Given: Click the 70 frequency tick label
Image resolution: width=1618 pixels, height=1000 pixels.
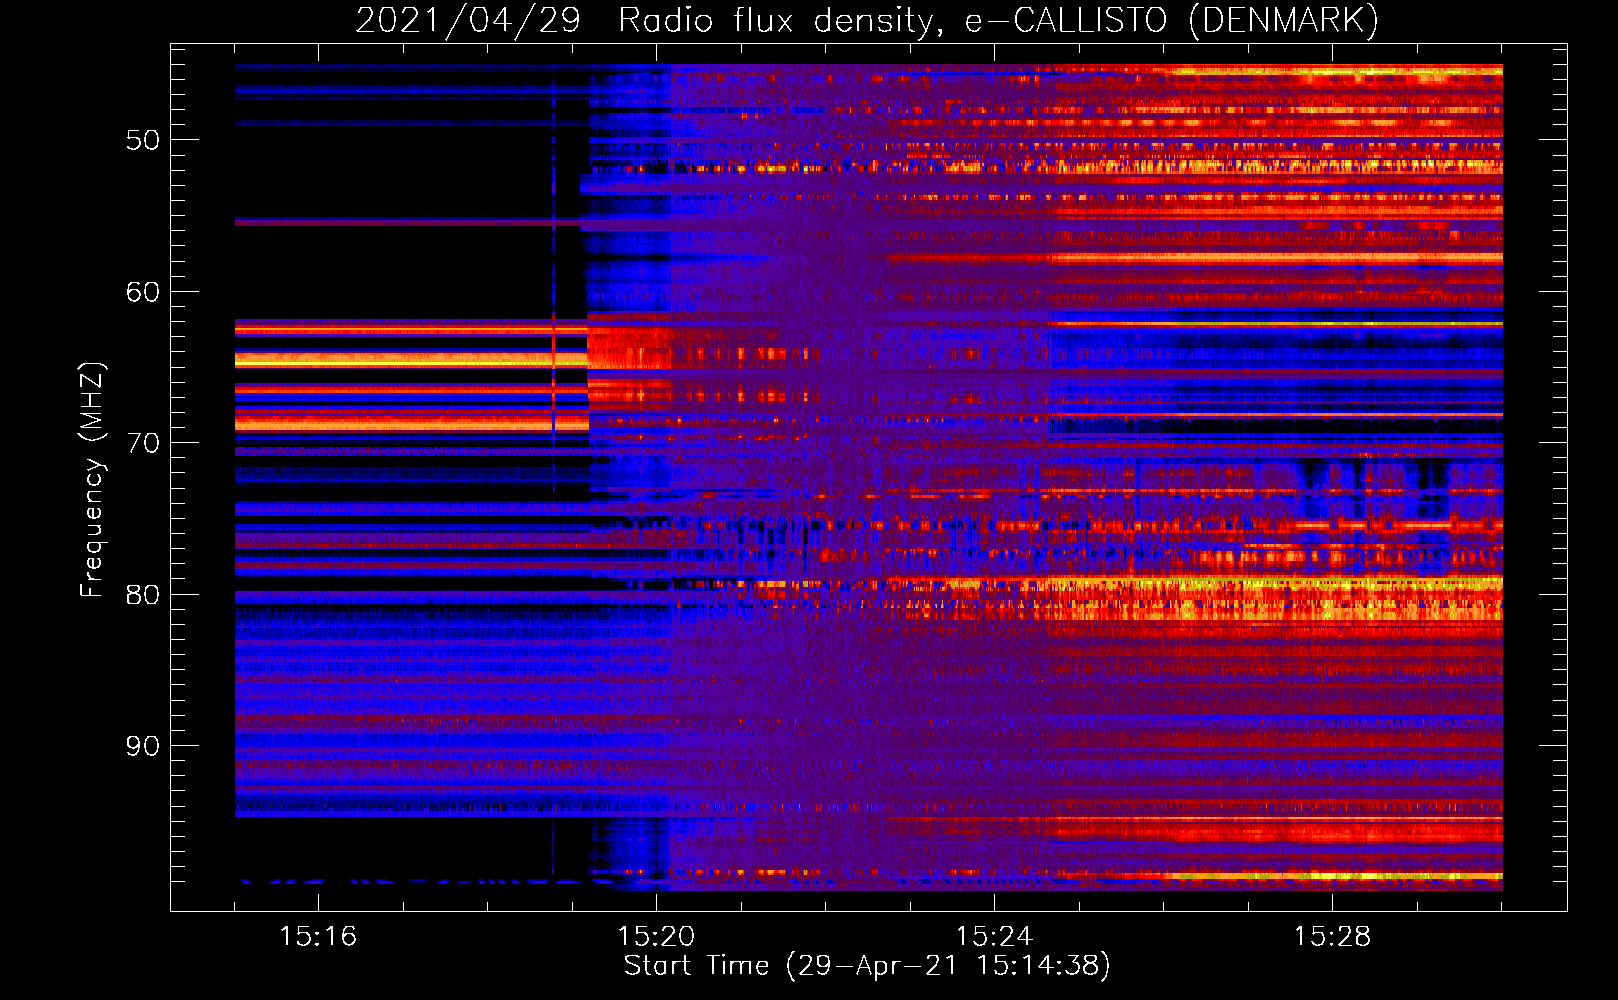Looking at the screenshot, I should click(x=143, y=443).
